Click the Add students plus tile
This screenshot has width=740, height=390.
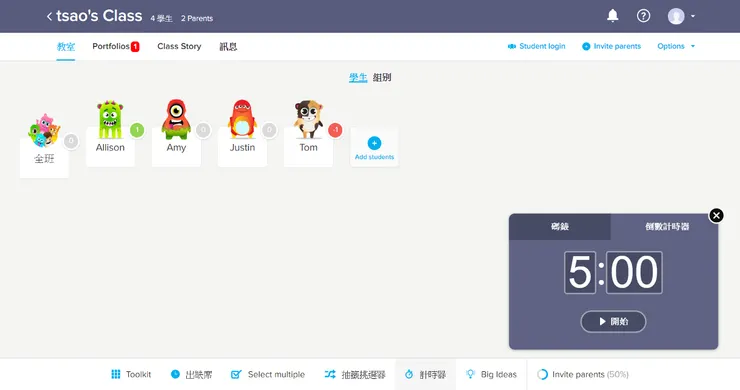point(374,147)
